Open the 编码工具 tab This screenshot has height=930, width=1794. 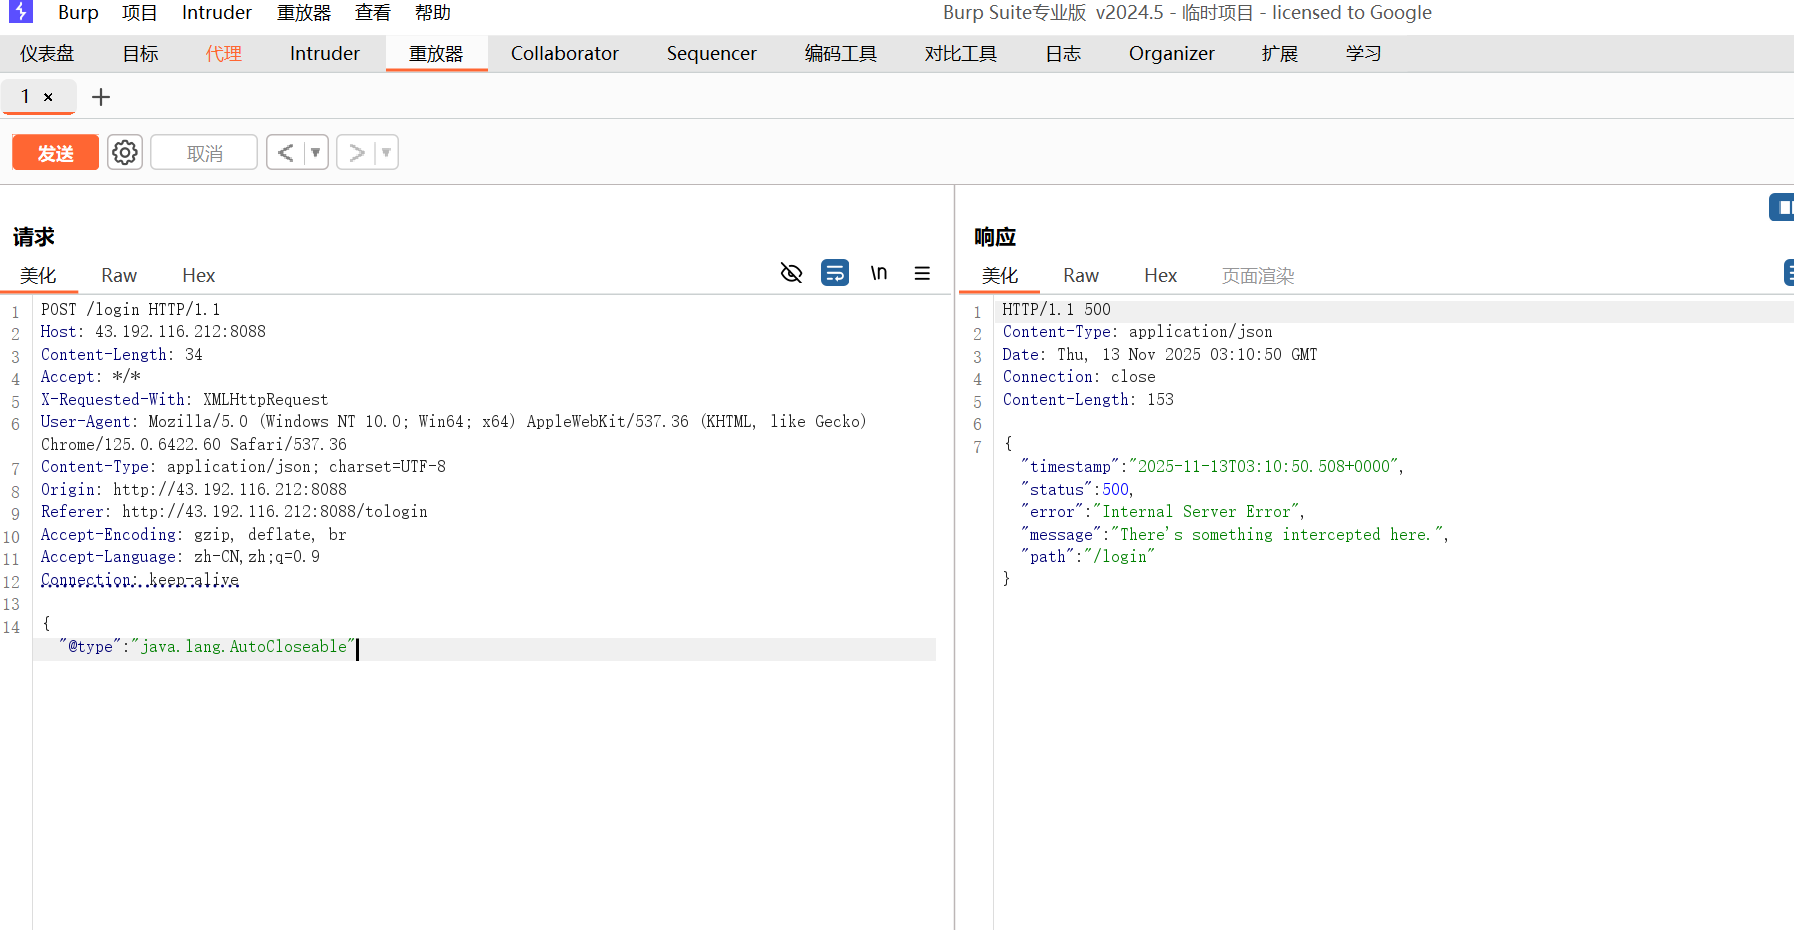click(x=841, y=53)
